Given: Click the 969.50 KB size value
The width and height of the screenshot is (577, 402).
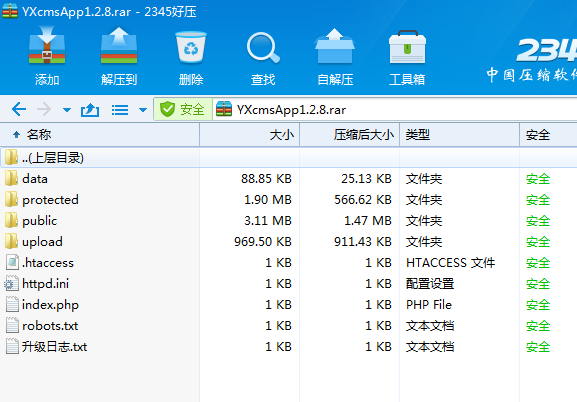Looking at the screenshot, I should [263, 242].
